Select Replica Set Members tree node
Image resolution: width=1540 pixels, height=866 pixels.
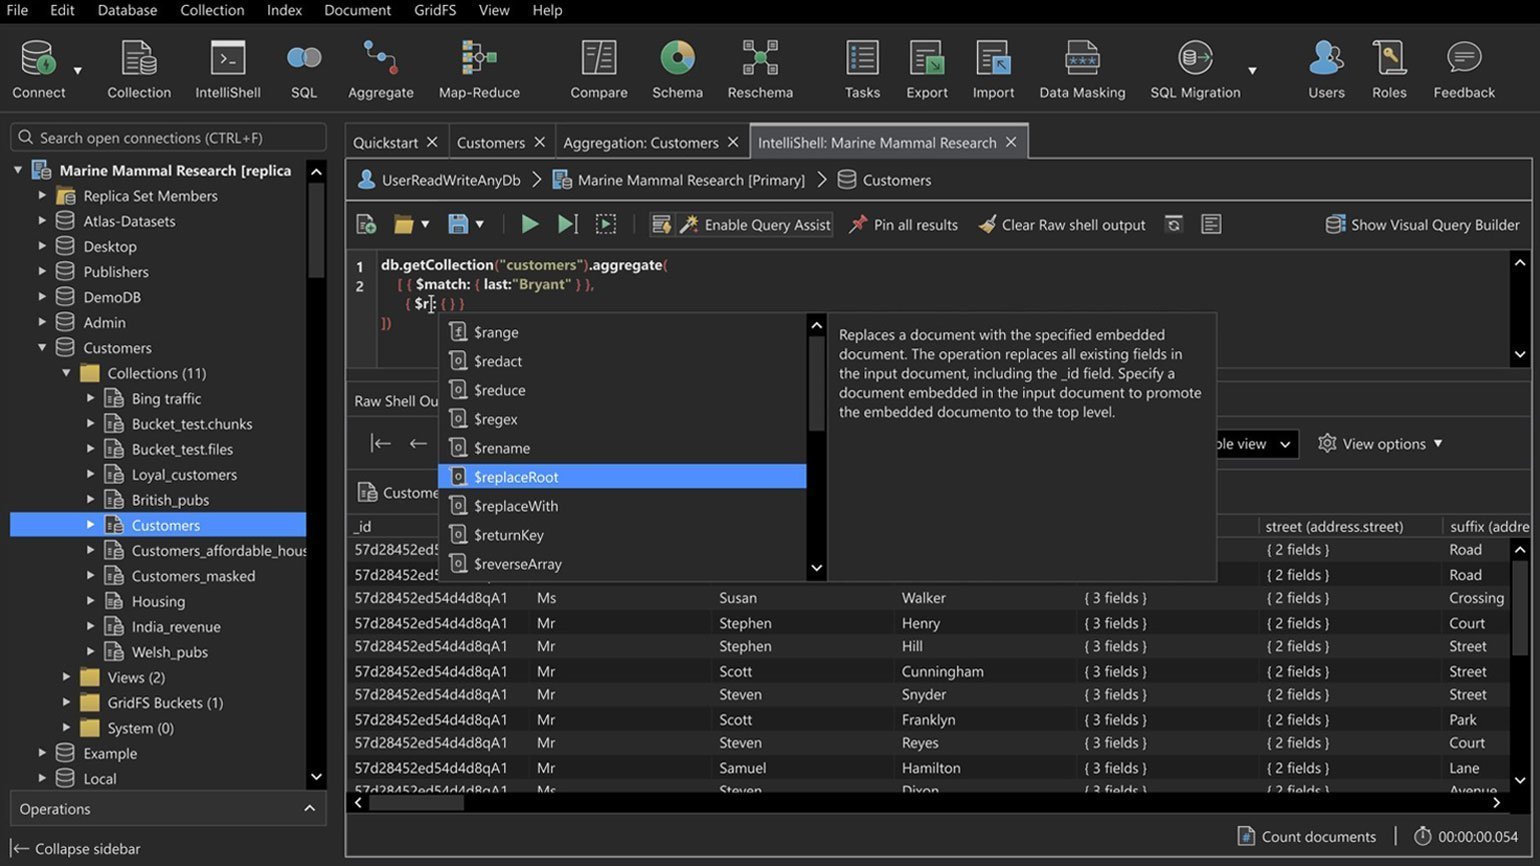[x=150, y=196]
